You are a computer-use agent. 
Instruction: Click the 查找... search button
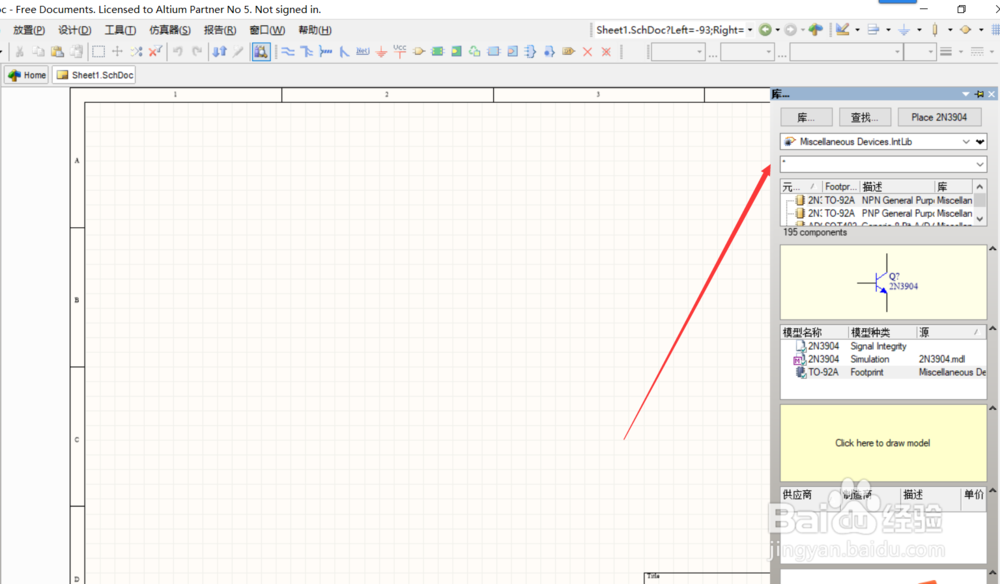865,117
